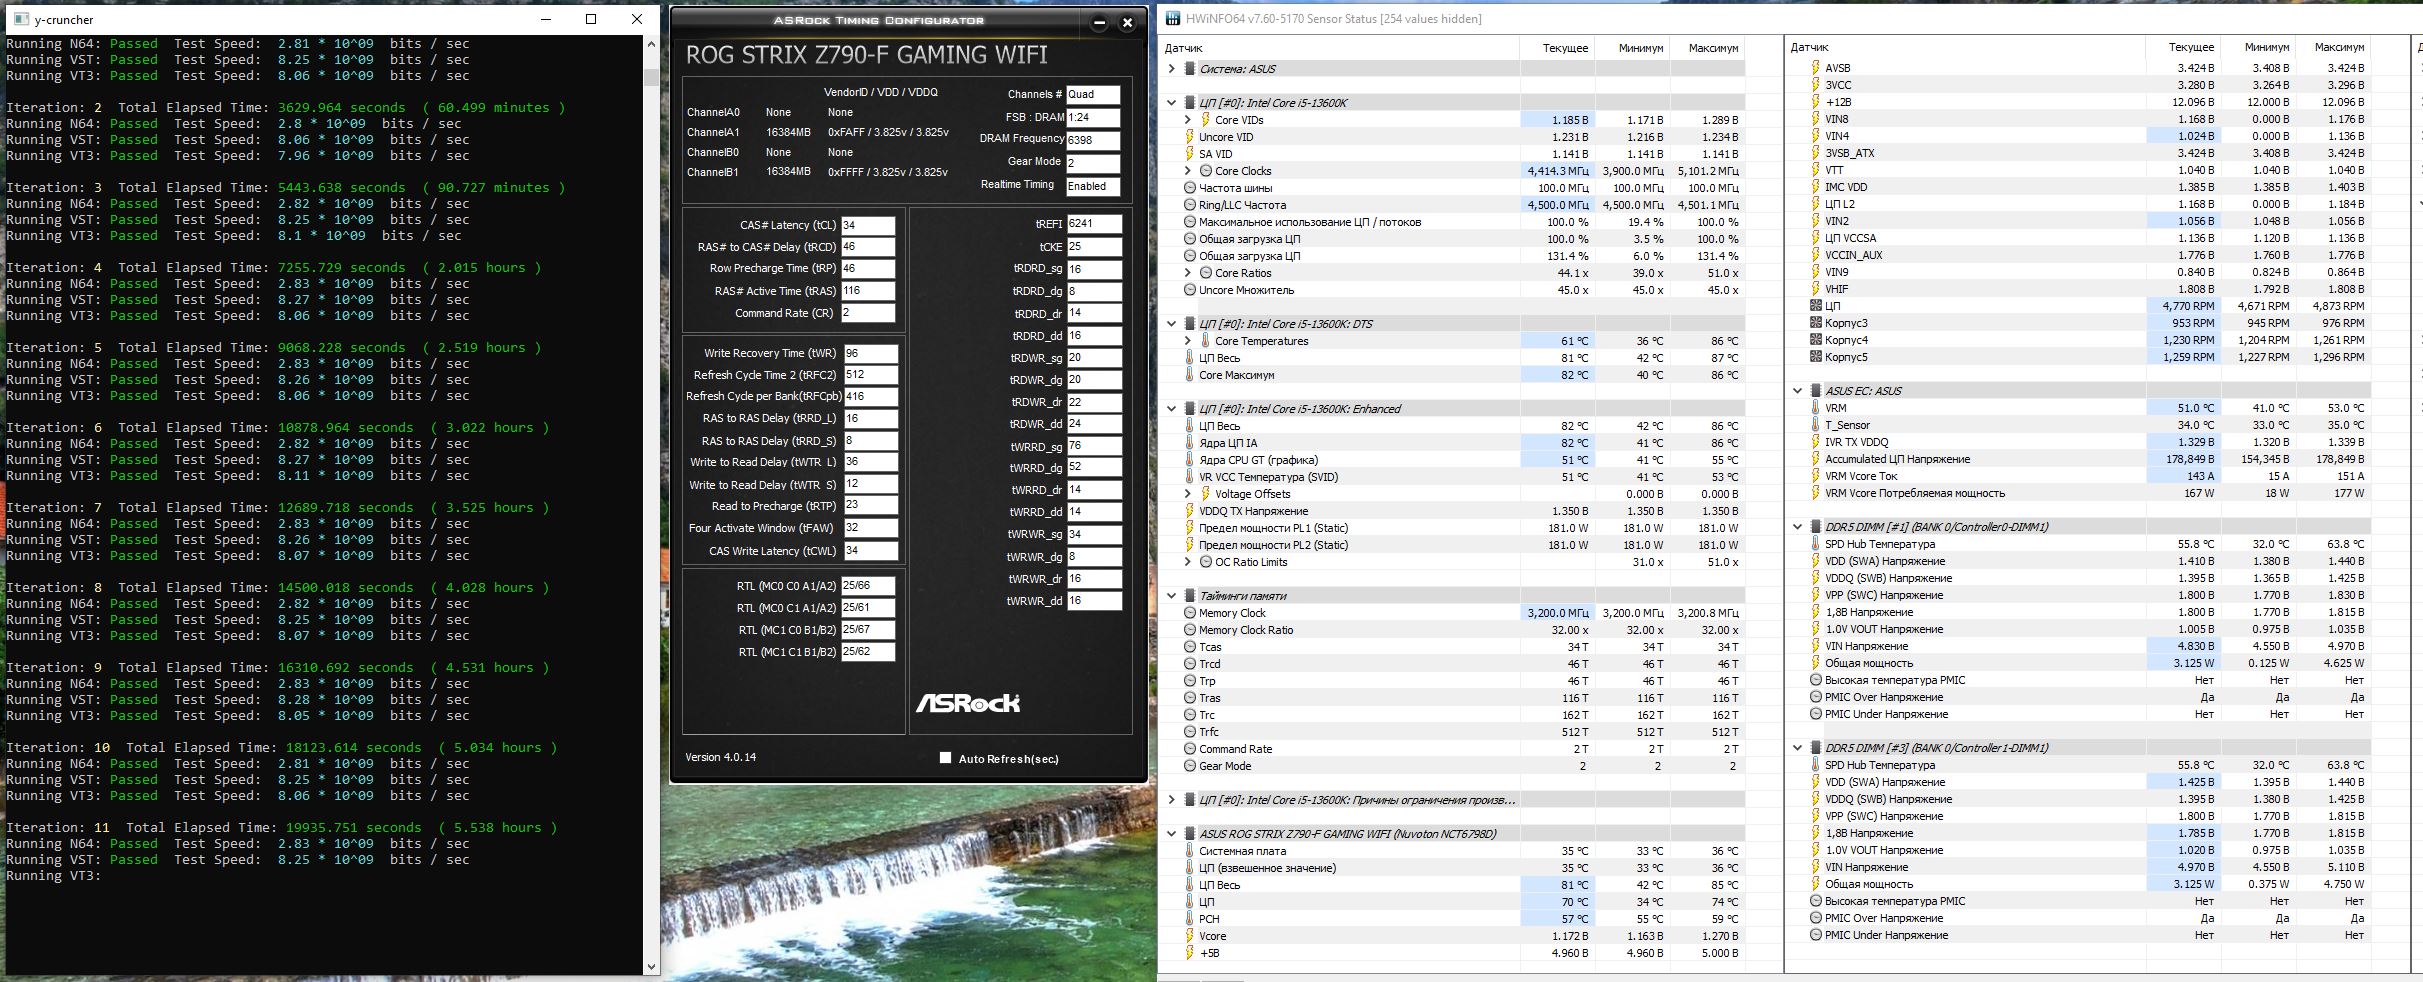Click the Tcas timing icon
The image size is (2423, 982).
point(1190,647)
